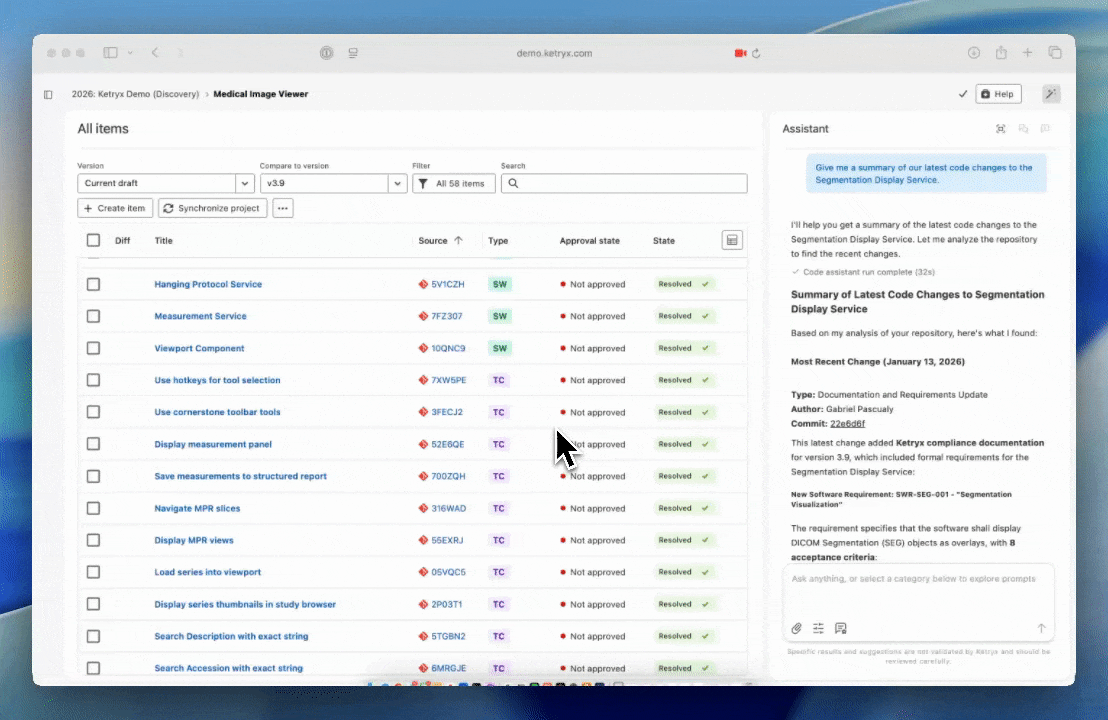Go to 2026: Ketryx Demo (Discovery) breadcrumb
Viewport: 1108px width, 720px height.
click(135, 94)
